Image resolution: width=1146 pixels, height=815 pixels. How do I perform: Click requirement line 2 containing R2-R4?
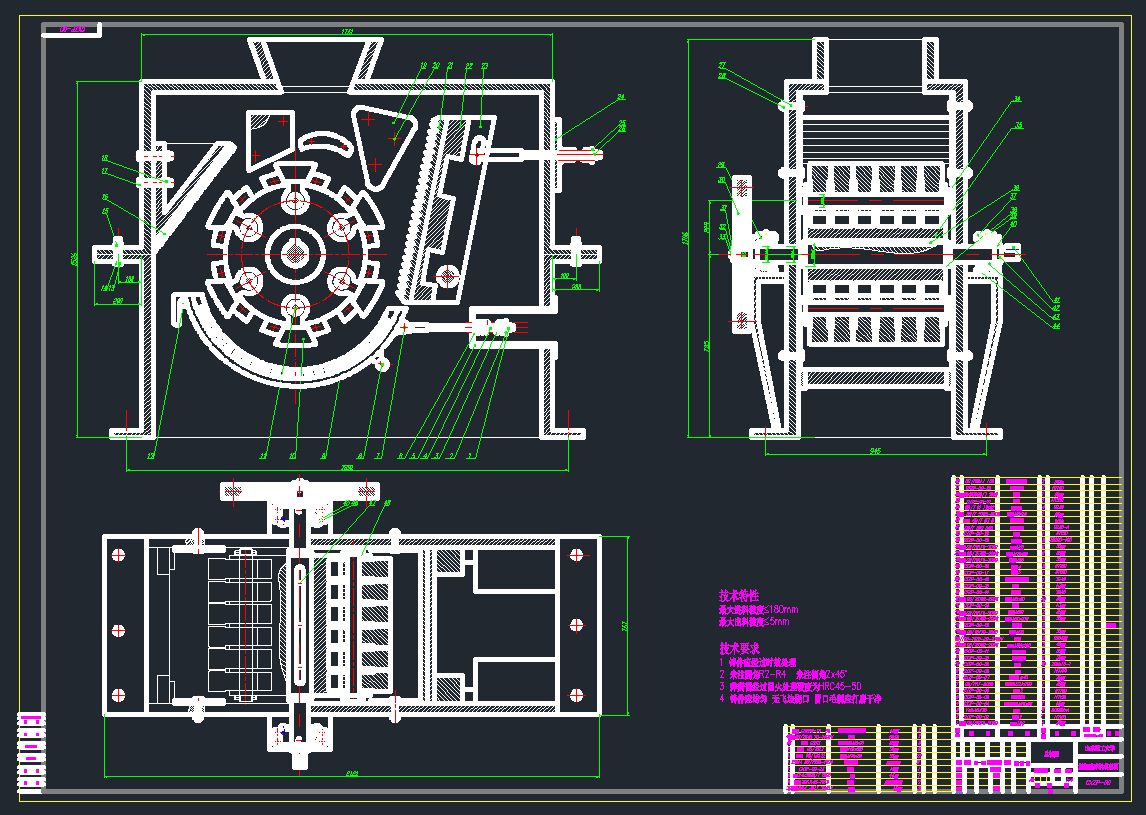(783, 675)
